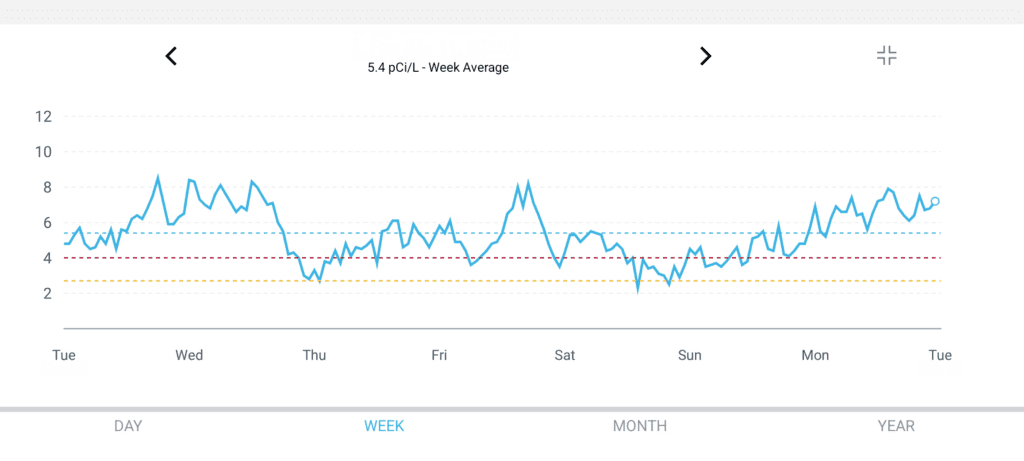Tap the latest data point circle marker
Screen dimensions: 1024x461
935,201
